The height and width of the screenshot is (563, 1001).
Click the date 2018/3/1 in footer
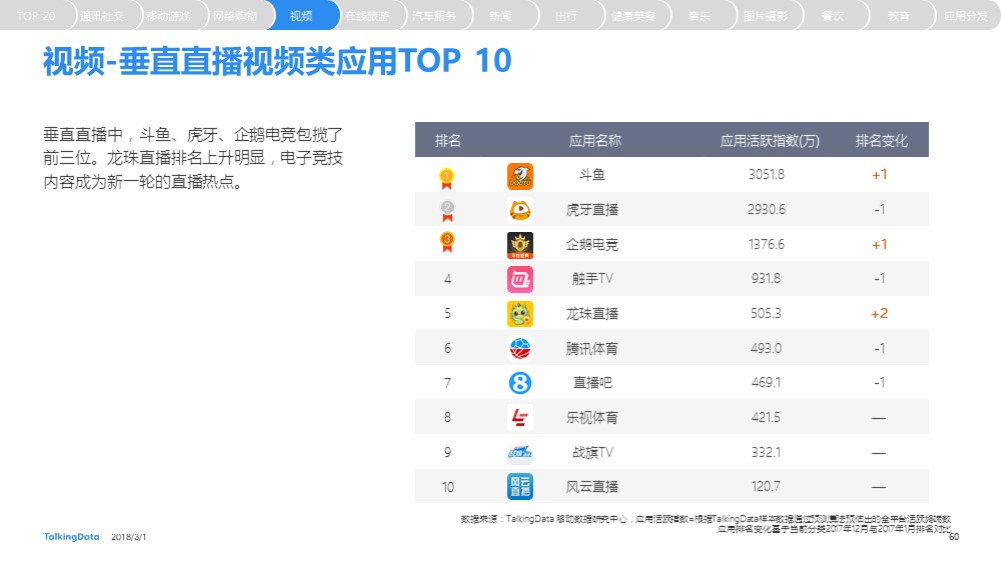(x=128, y=537)
